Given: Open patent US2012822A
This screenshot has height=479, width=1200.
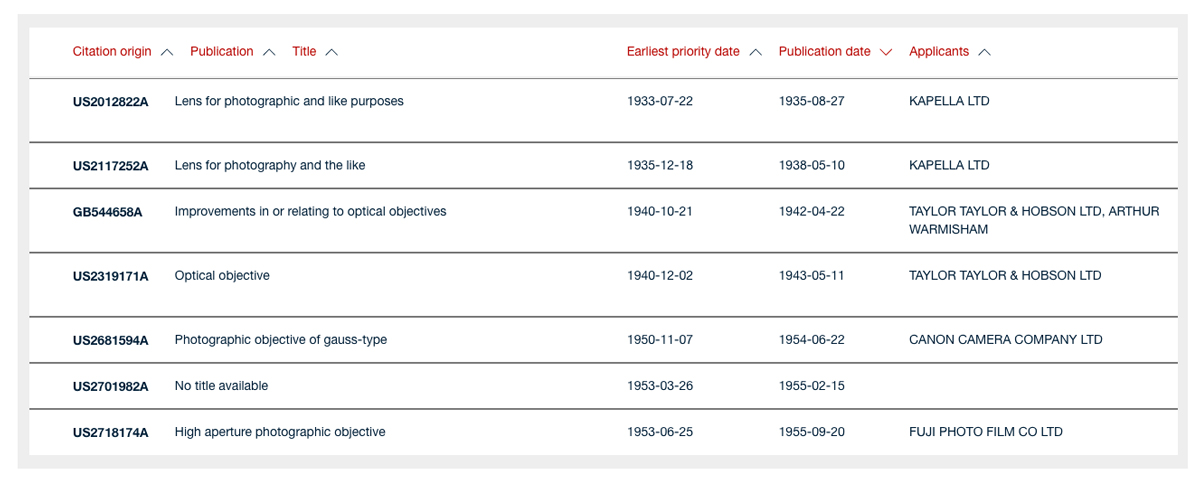Looking at the screenshot, I should pyautogui.click(x=111, y=102).
